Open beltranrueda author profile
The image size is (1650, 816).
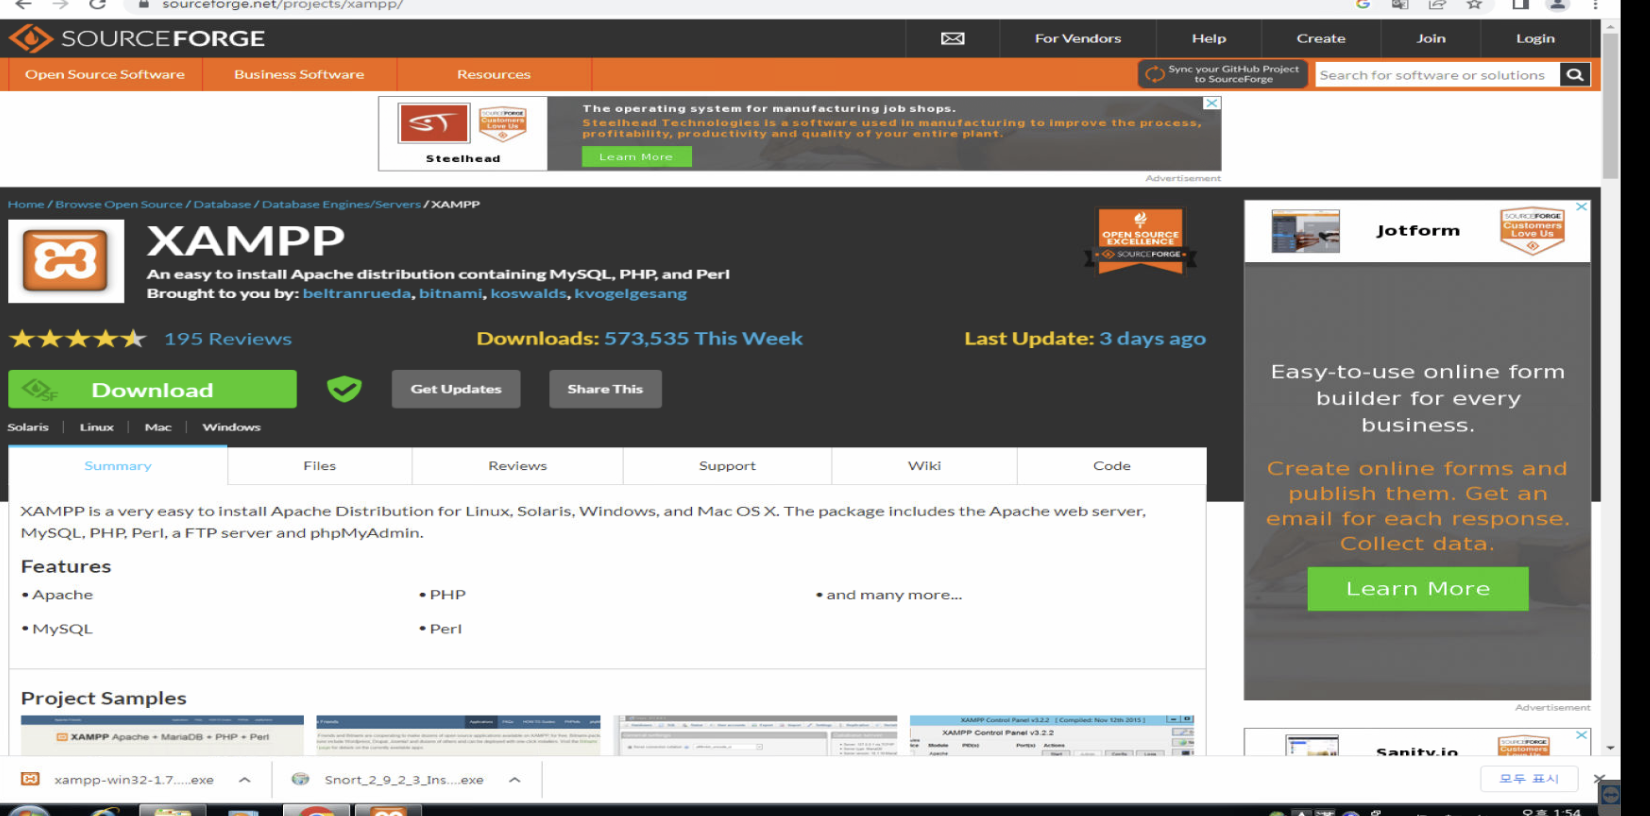pos(357,293)
